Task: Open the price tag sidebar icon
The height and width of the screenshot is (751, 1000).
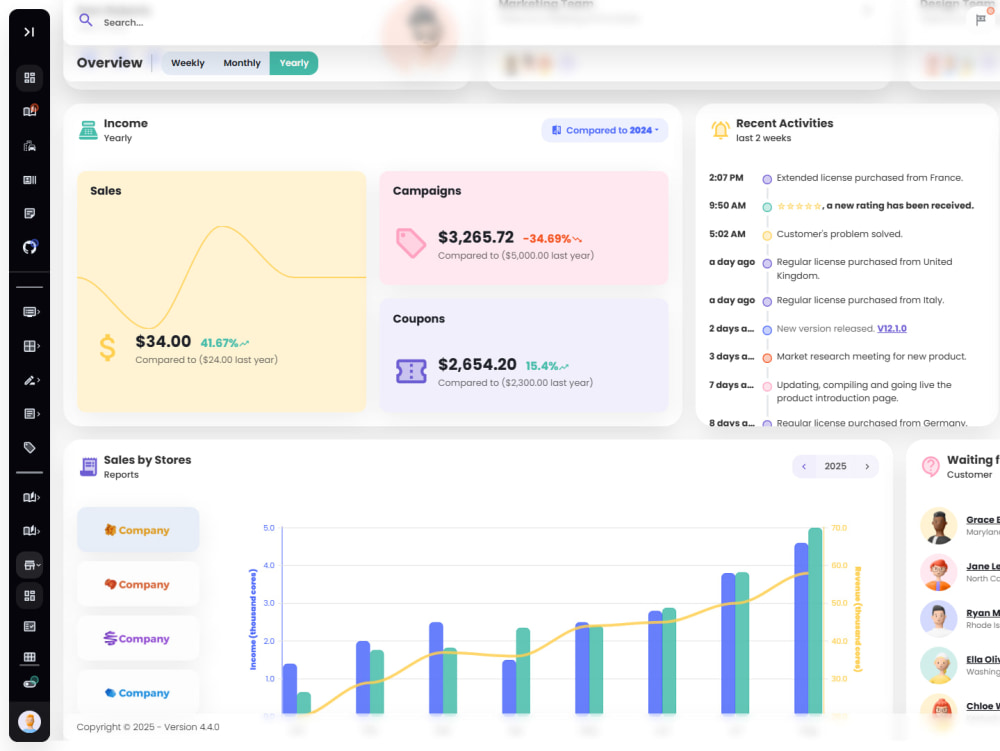Action: coord(29,448)
